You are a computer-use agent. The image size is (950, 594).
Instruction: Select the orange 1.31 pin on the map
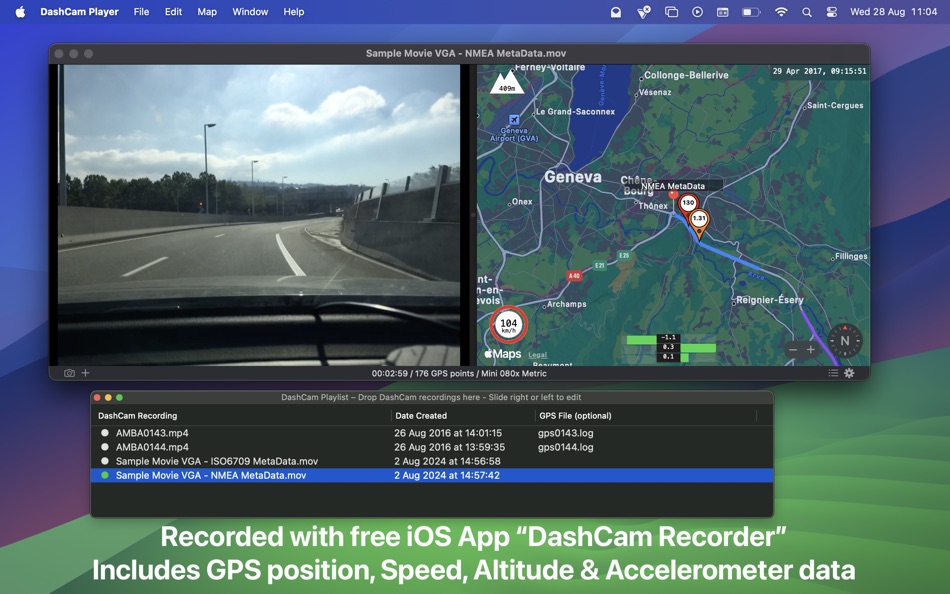click(699, 221)
